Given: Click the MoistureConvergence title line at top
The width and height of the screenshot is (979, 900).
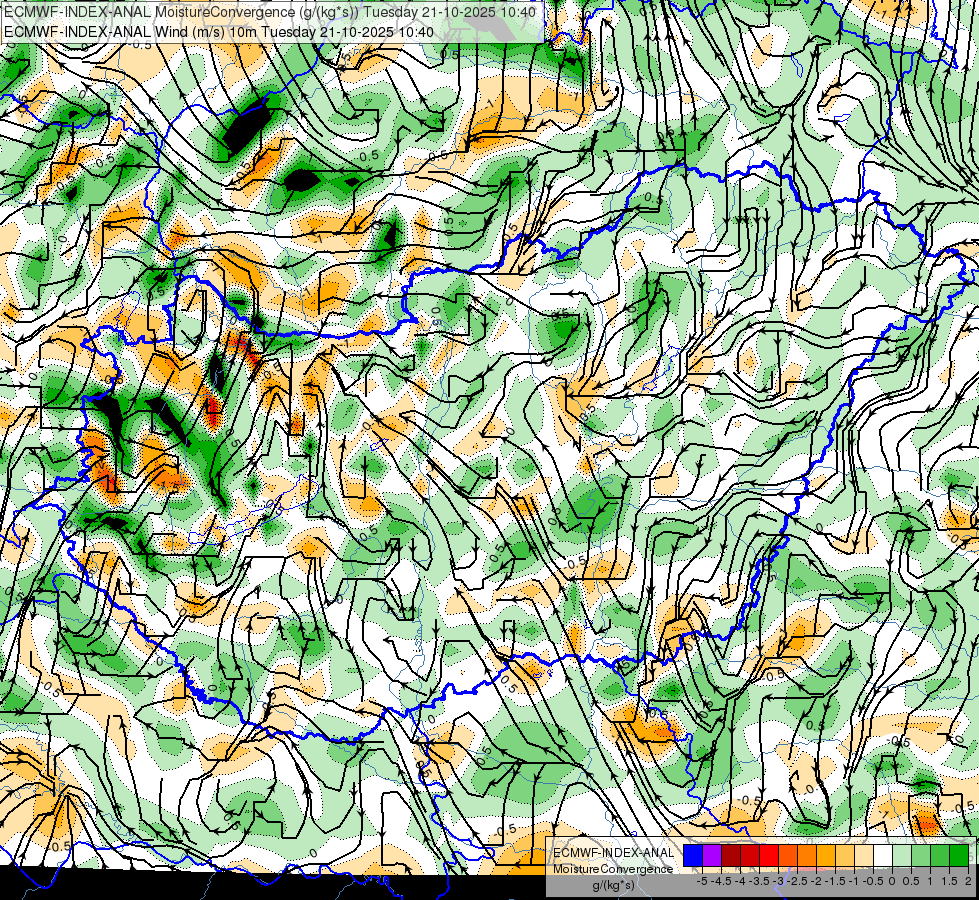Looking at the screenshot, I should [270, 12].
